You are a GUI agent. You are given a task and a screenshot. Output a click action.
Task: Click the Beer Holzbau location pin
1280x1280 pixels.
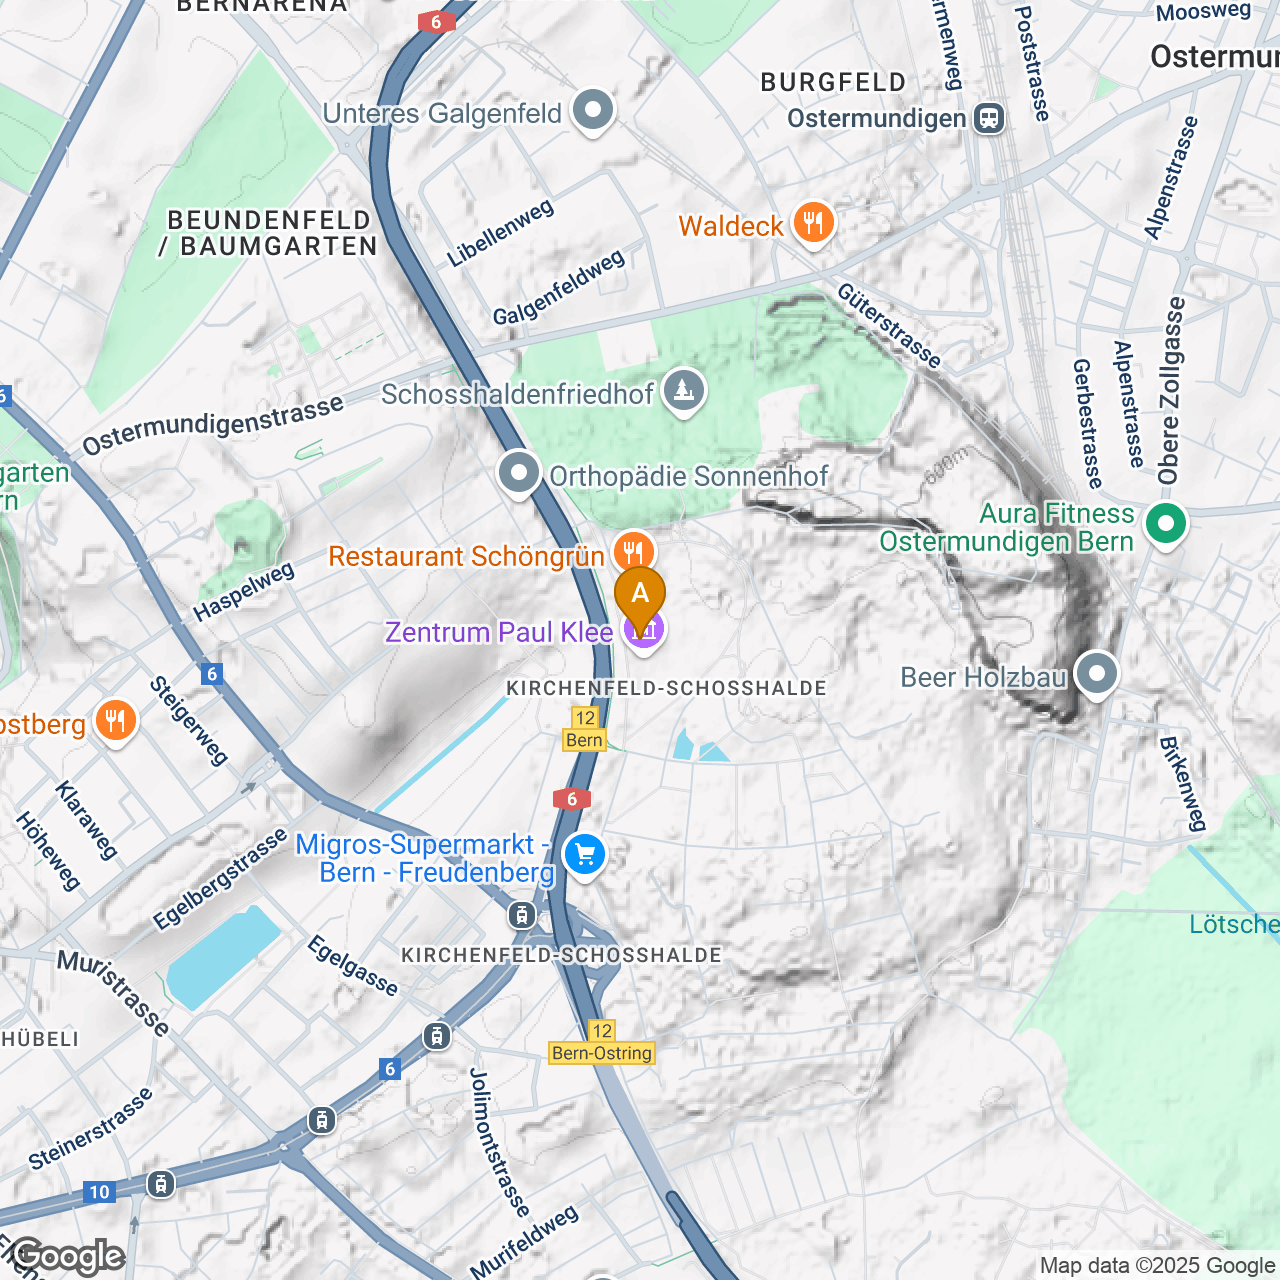1098,675
